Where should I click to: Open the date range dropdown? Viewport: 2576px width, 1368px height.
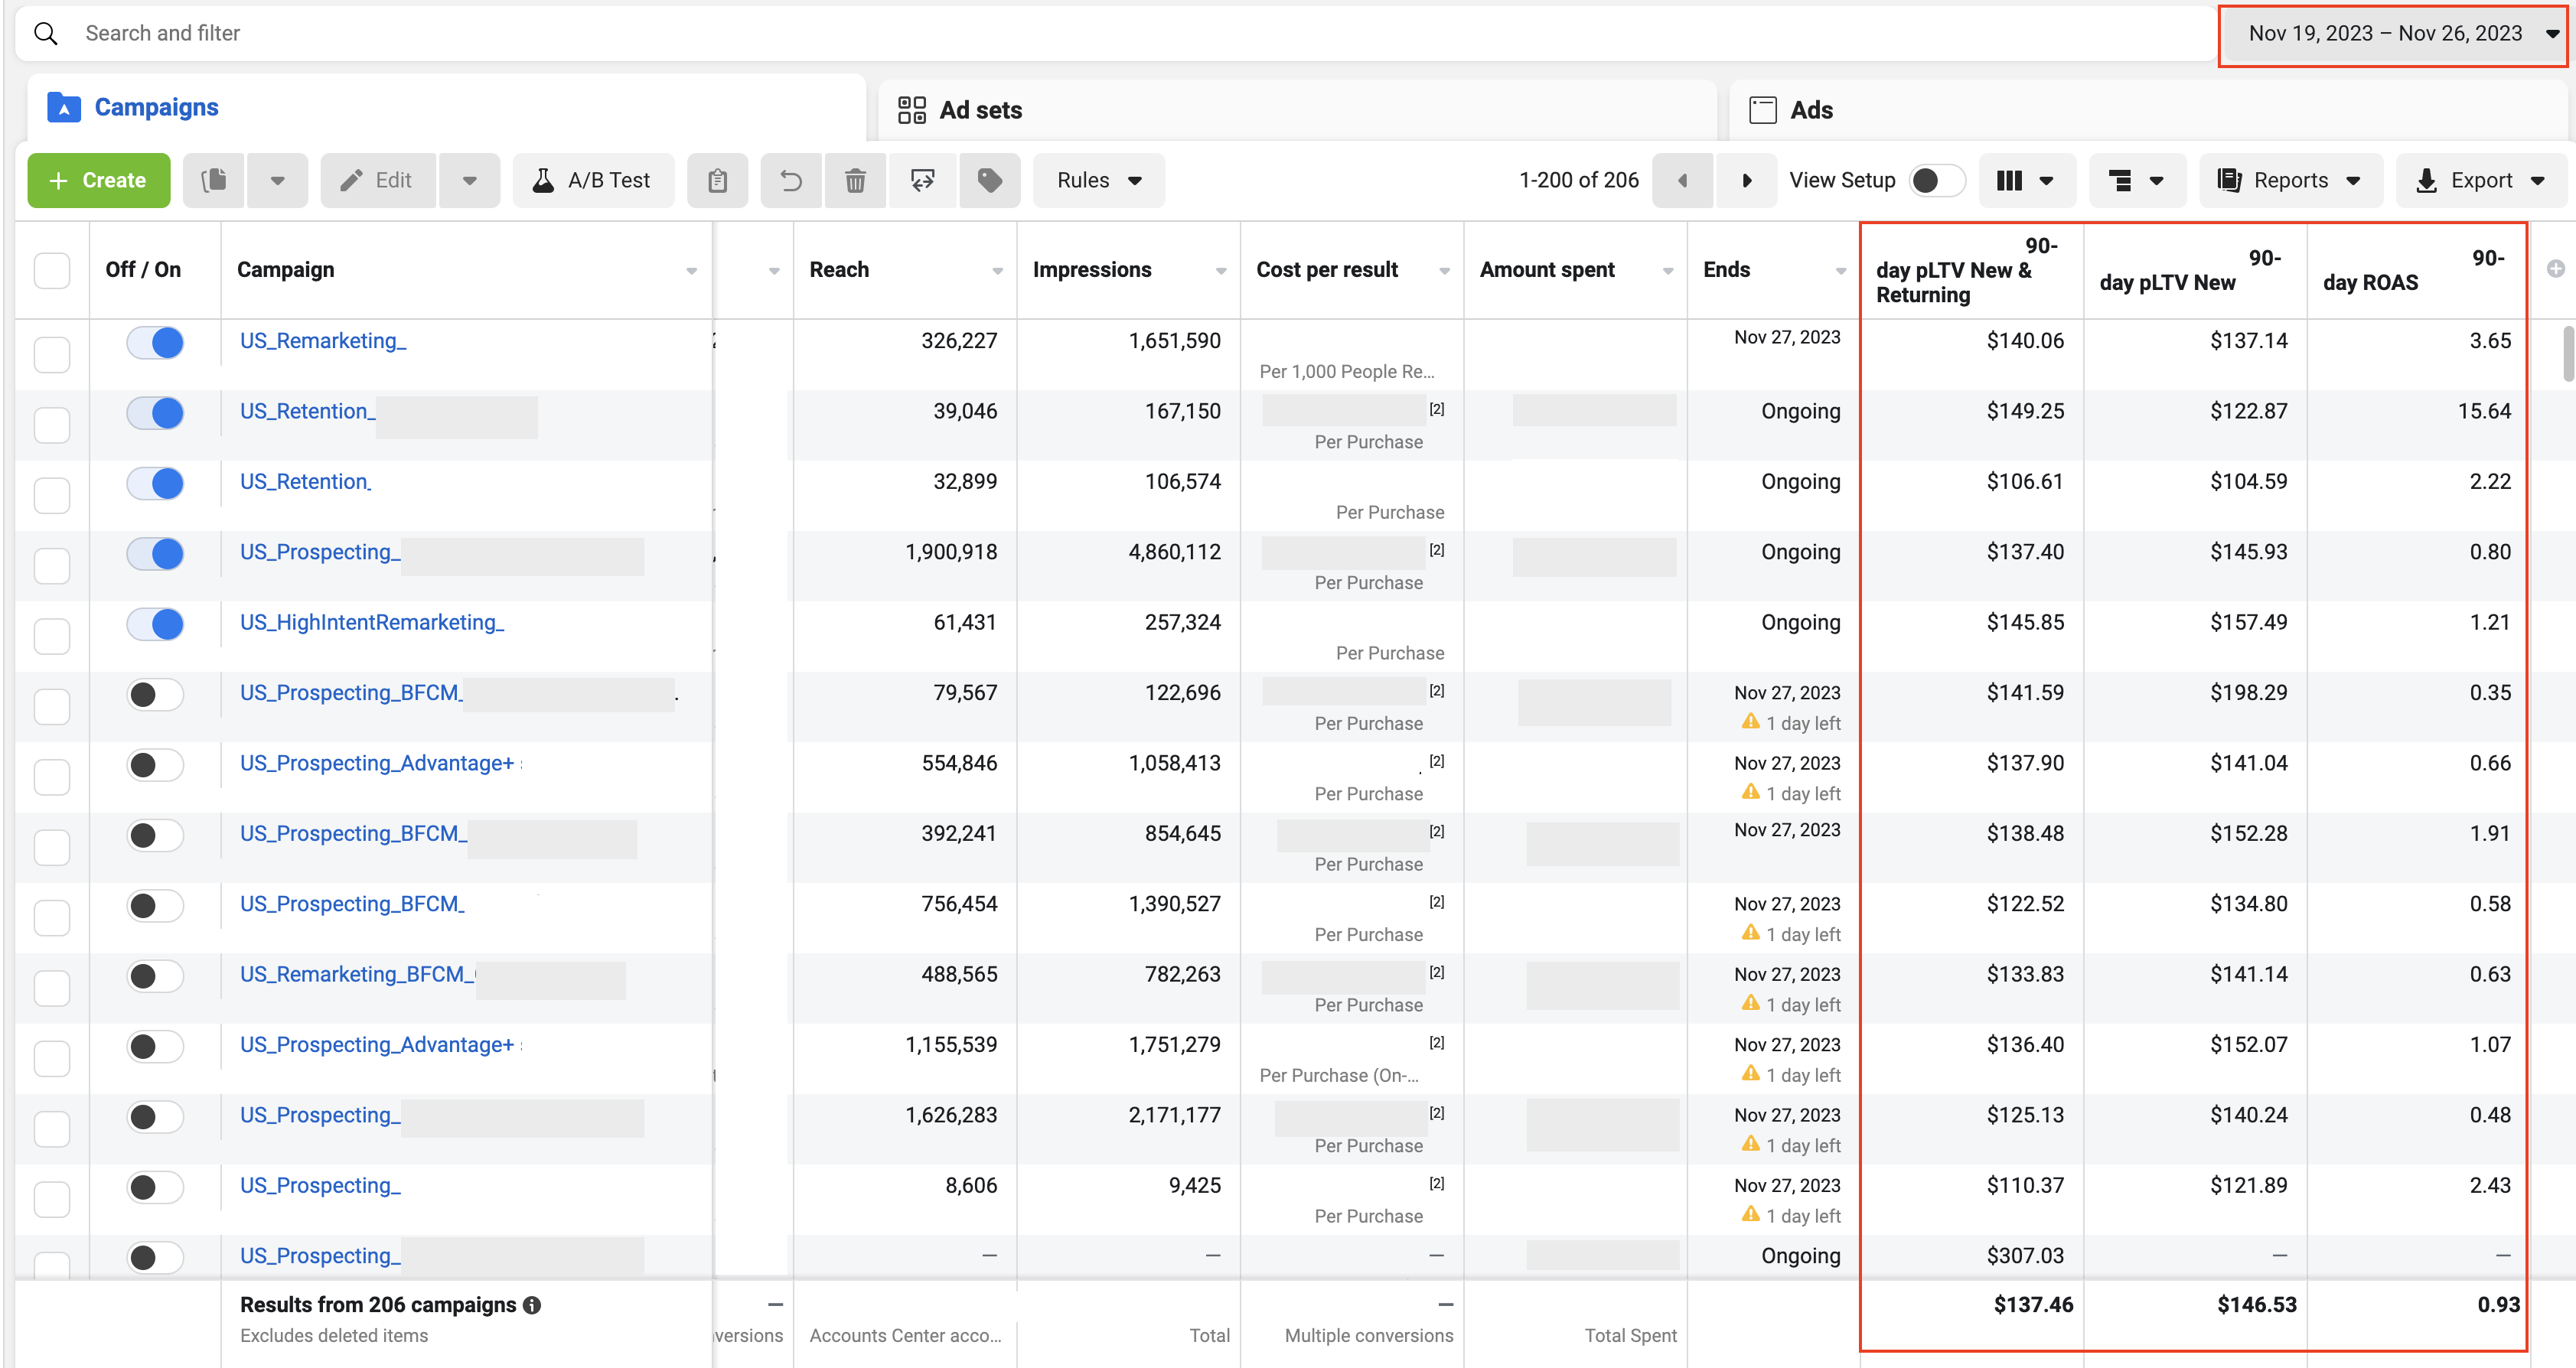[x=2393, y=34]
